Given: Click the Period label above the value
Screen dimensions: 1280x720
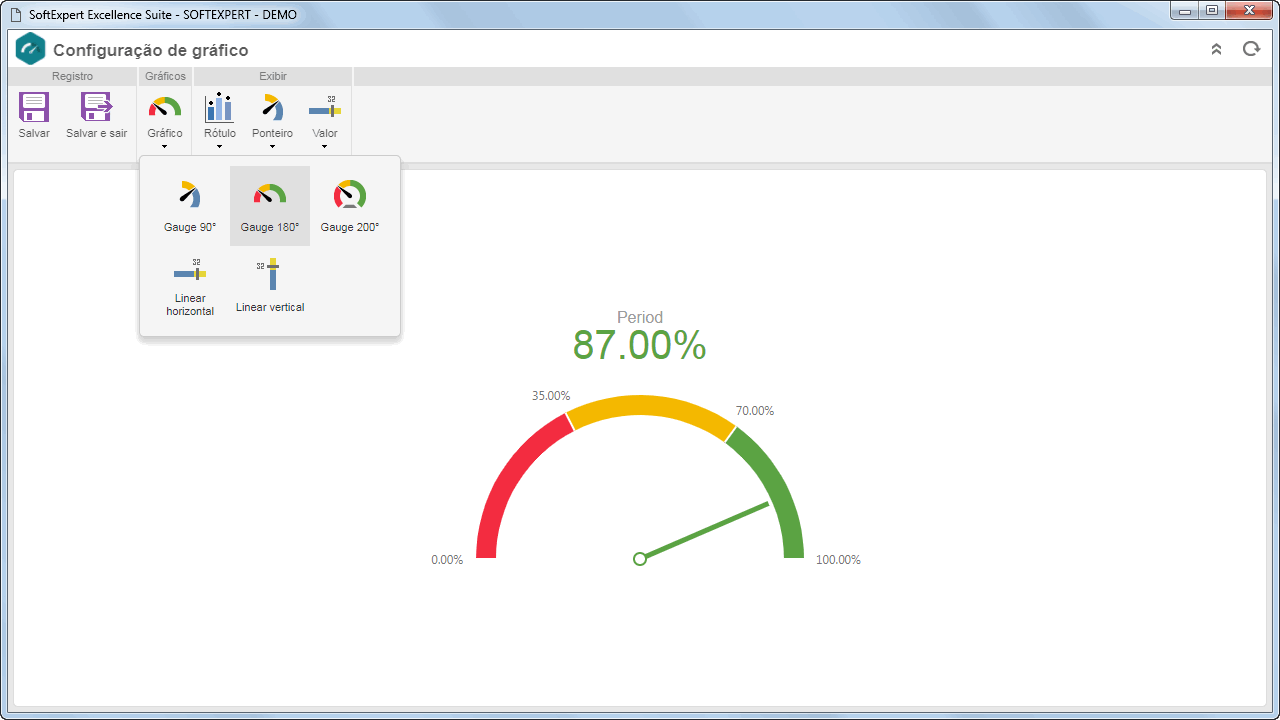Looking at the screenshot, I should pyautogui.click(x=640, y=317).
